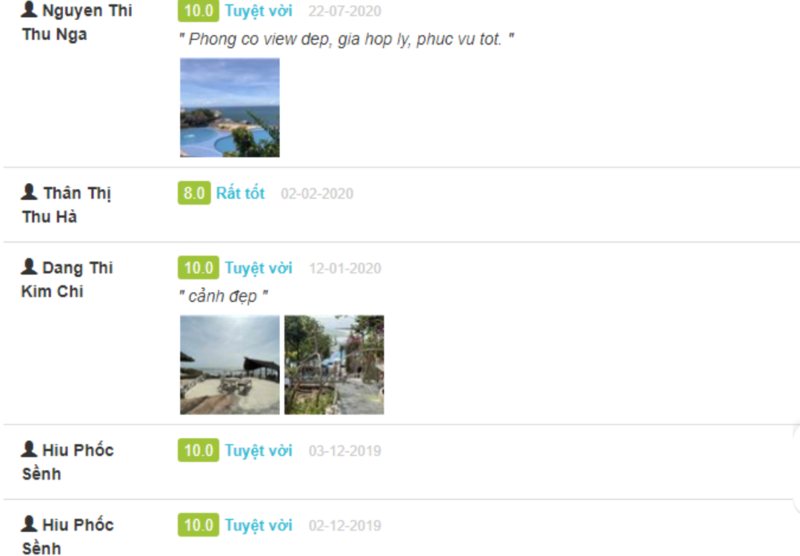Screen dimensions: 800x556
Task: Click the user icon of the 02-12-2019 reviewer
Action: point(29,523)
